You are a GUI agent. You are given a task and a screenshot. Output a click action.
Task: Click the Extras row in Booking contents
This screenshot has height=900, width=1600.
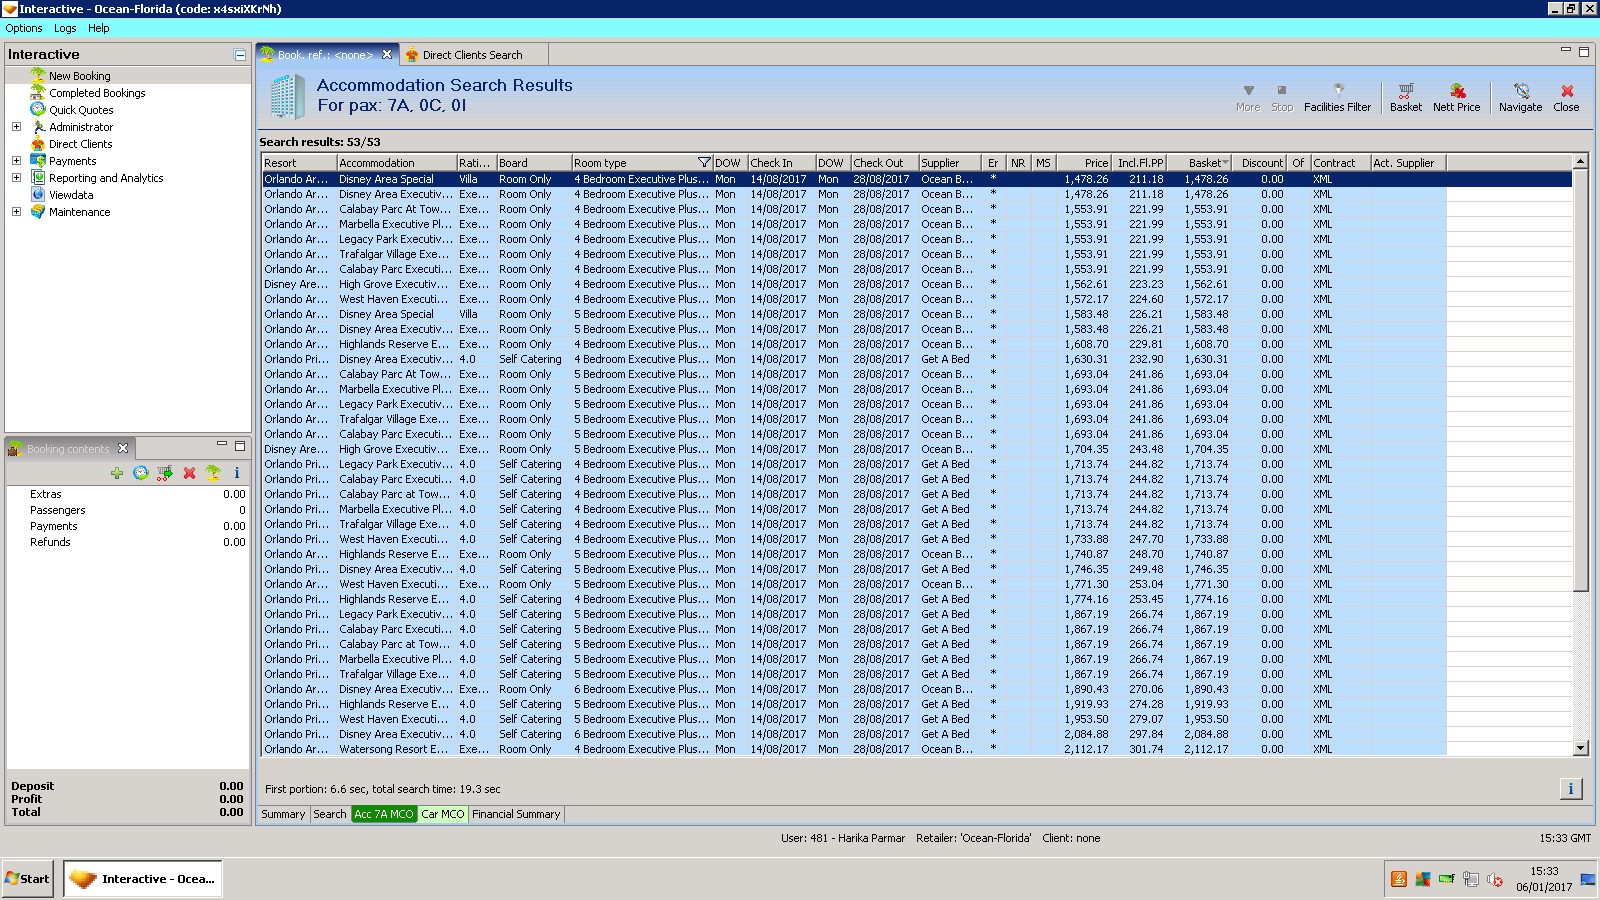click(x=127, y=494)
